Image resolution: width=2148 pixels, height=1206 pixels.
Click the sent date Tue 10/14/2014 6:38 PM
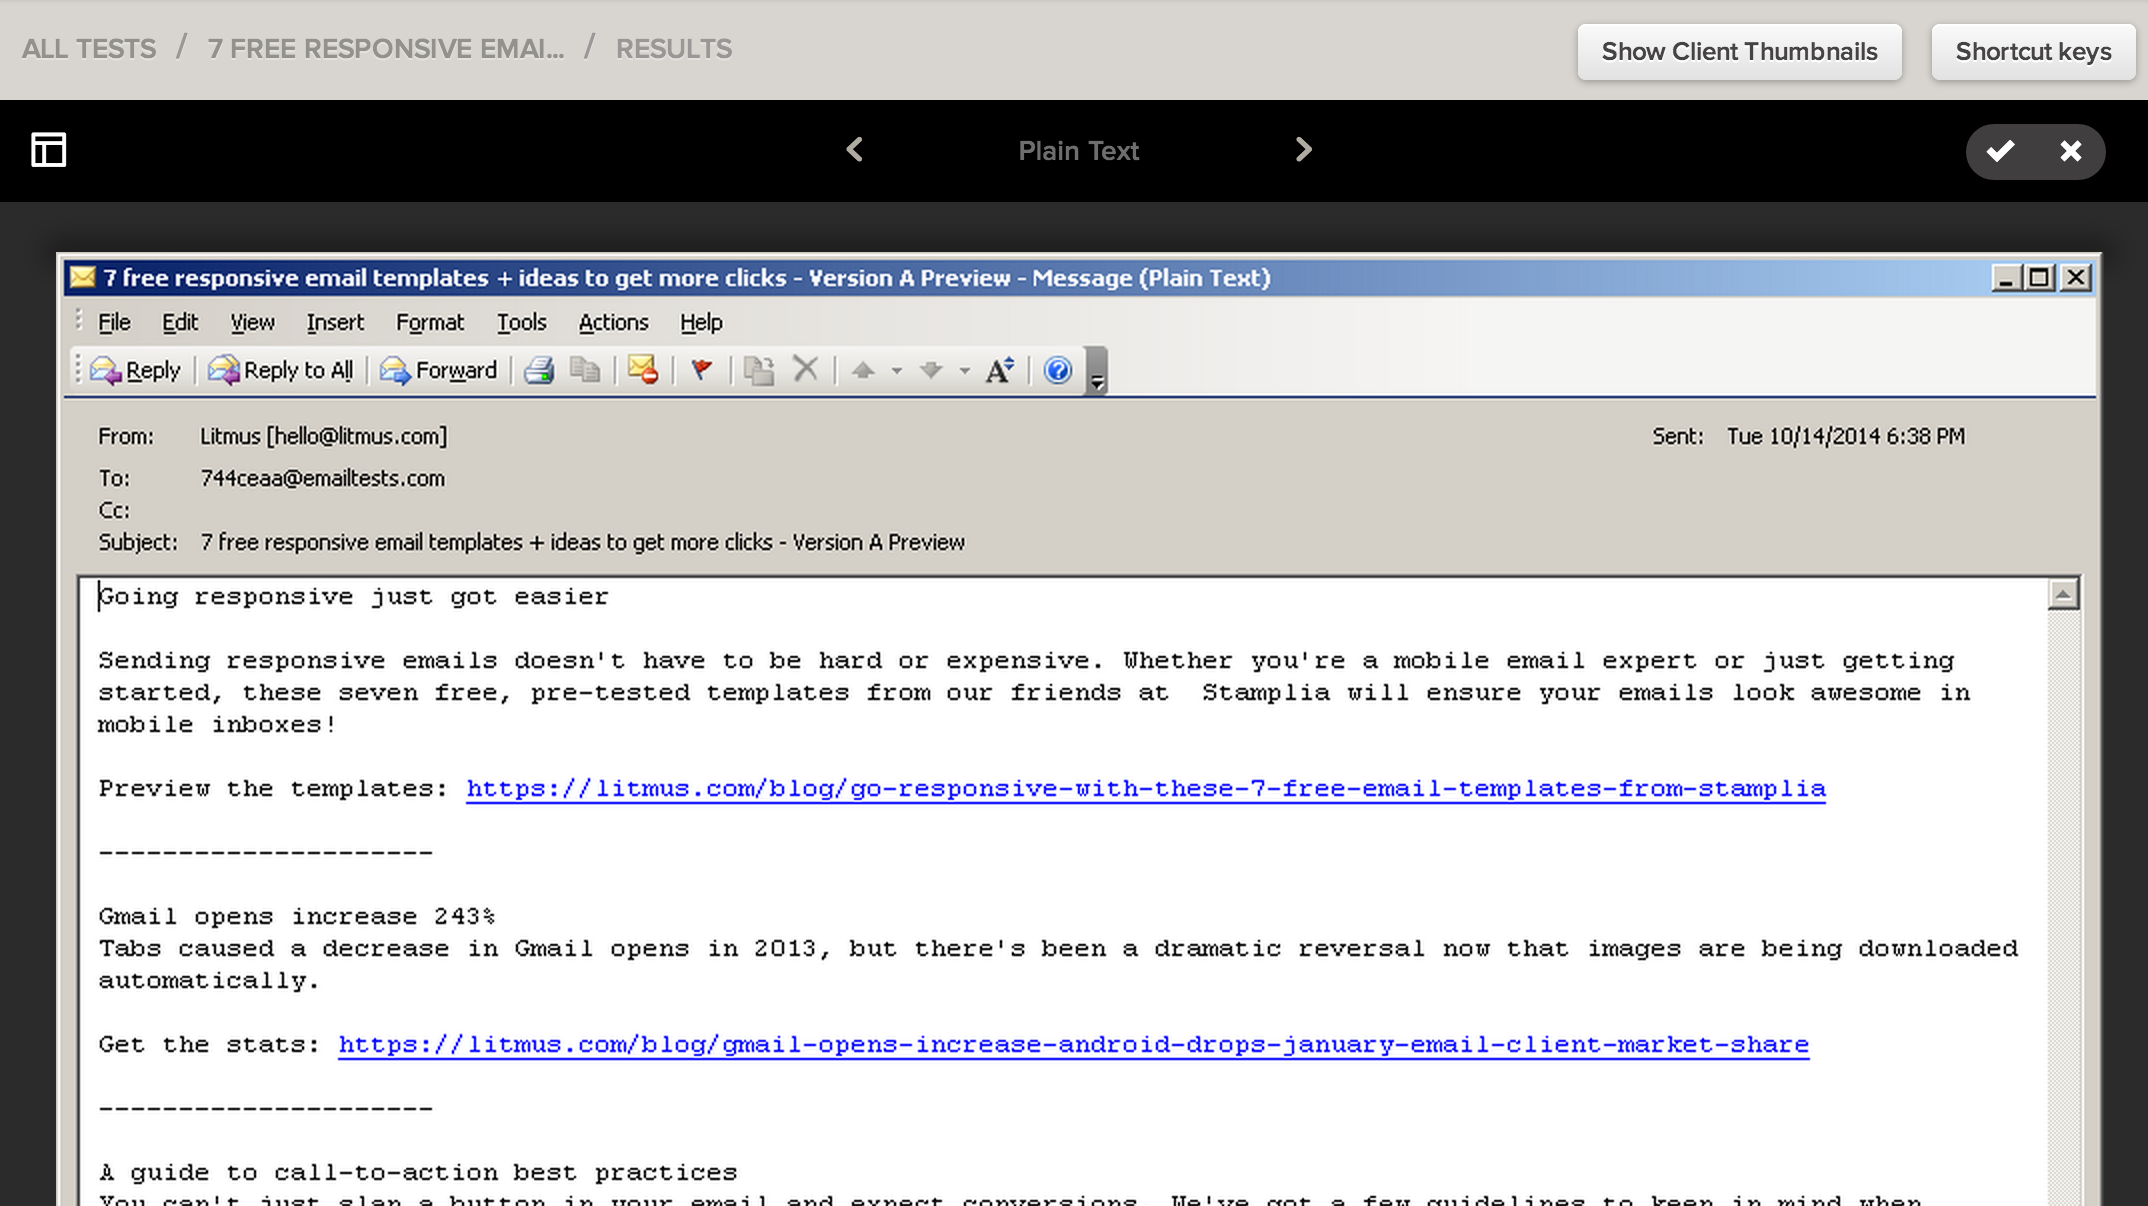coord(1846,436)
